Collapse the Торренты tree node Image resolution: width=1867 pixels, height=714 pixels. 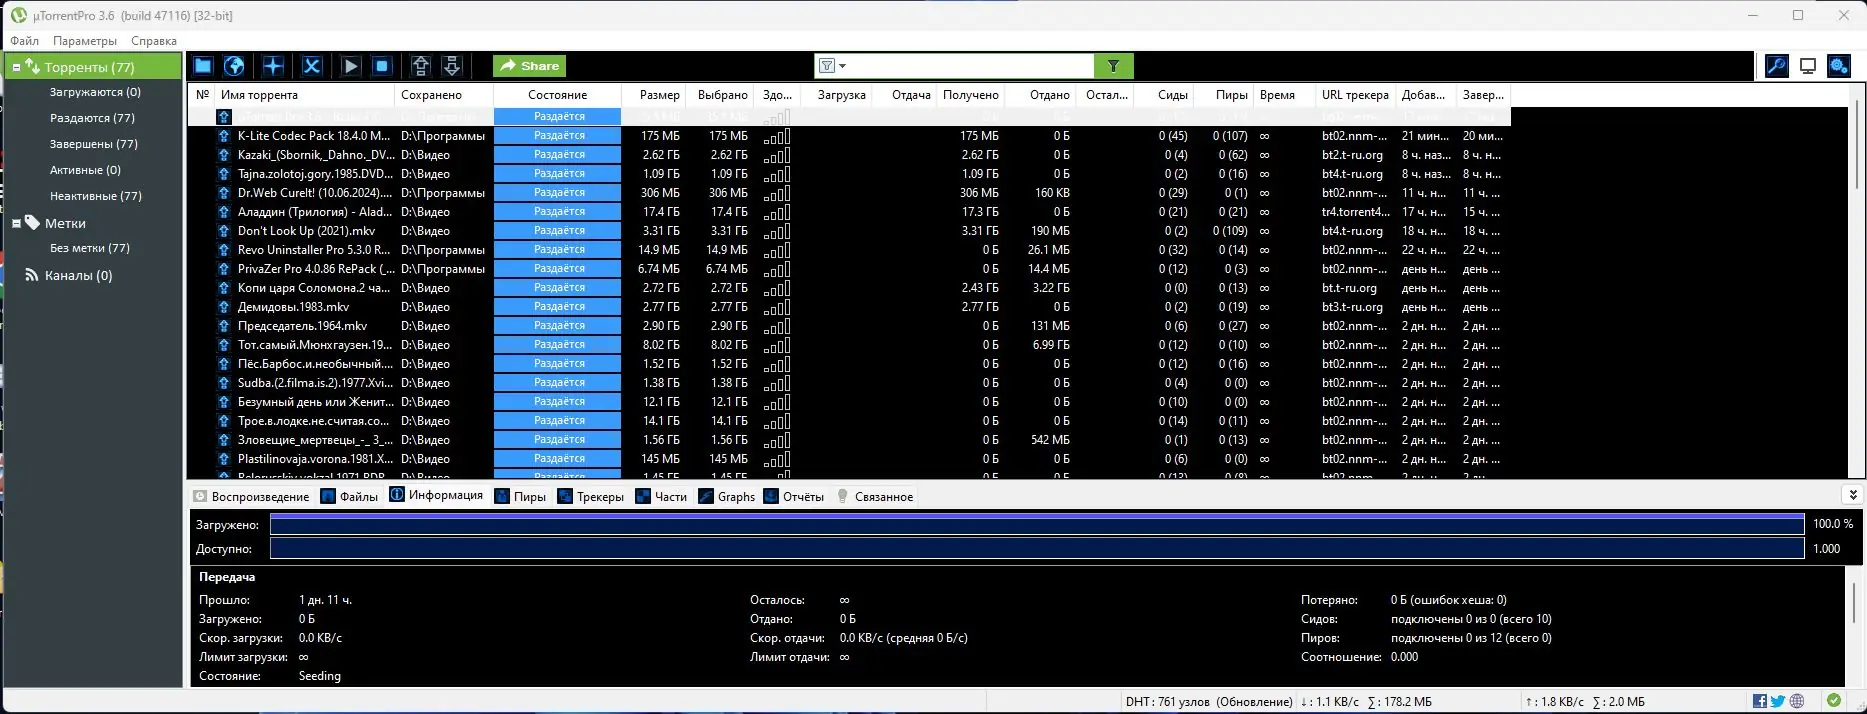(16, 67)
